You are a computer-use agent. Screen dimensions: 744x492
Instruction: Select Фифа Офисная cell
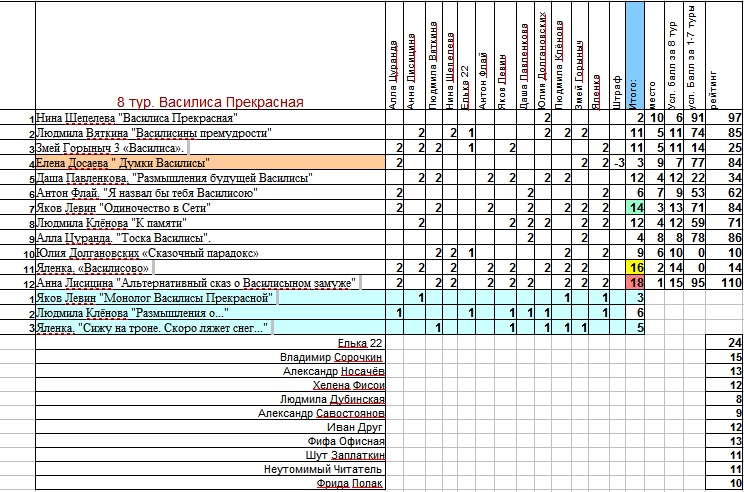pos(210,441)
